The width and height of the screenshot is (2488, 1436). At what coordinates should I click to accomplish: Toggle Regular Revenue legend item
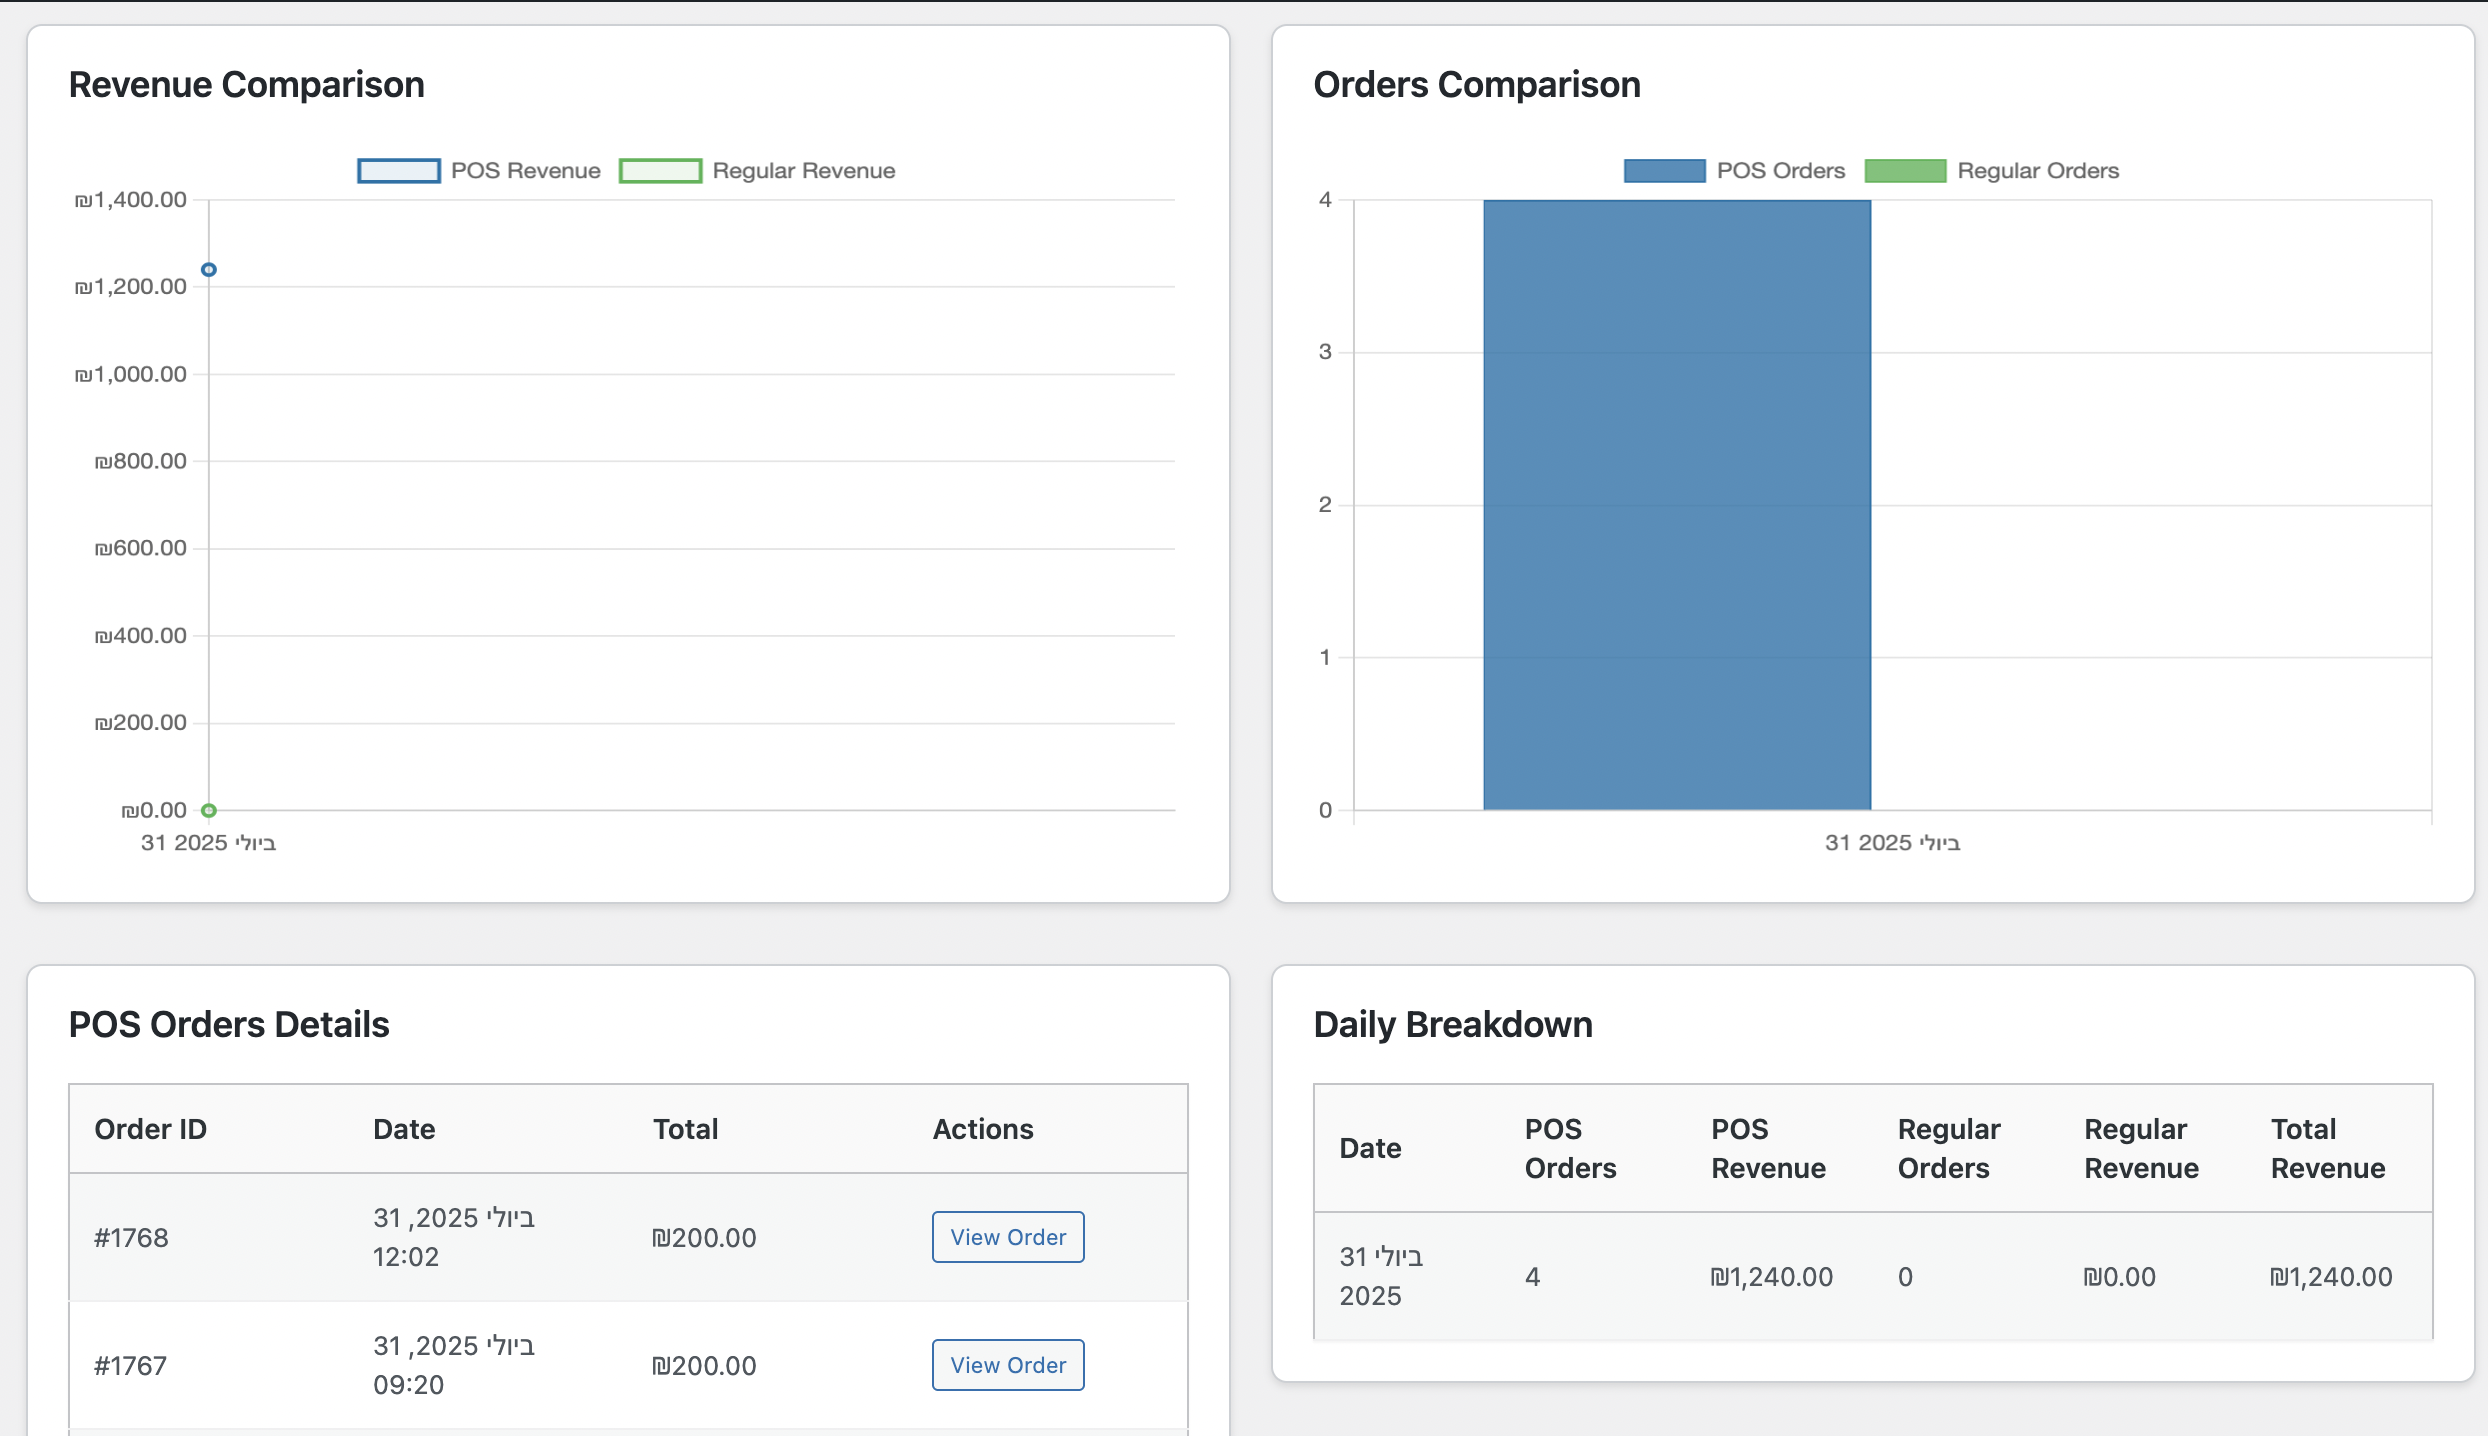click(x=803, y=171)
